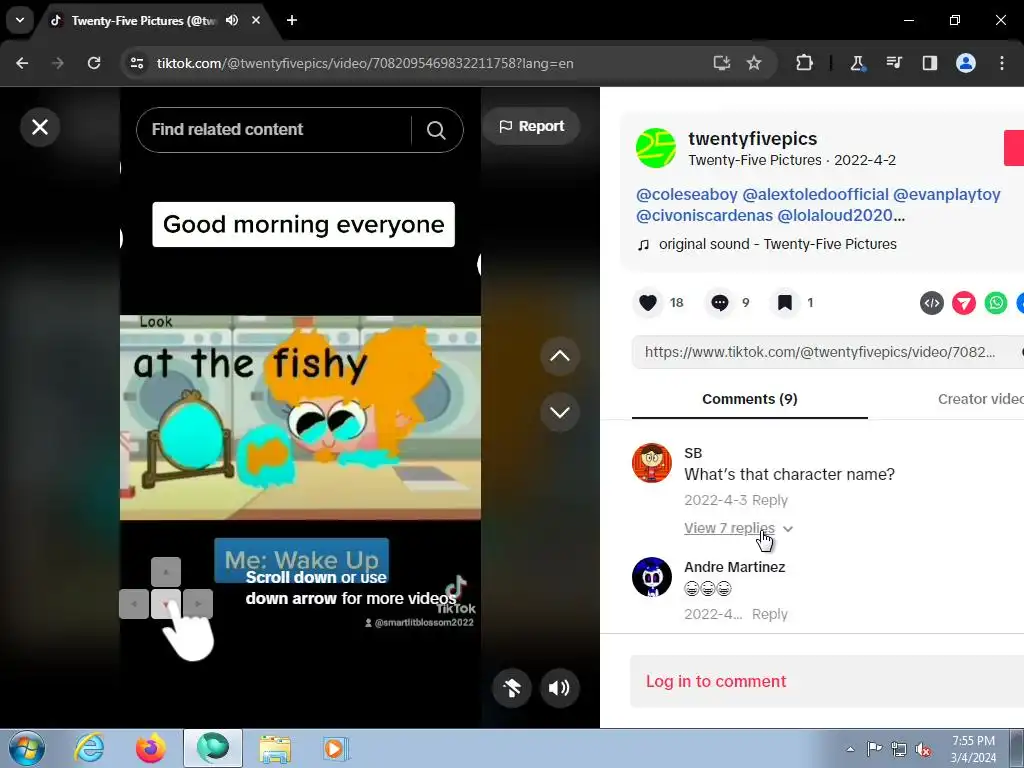Click the install app icon in address bar

tap(722, 63)
